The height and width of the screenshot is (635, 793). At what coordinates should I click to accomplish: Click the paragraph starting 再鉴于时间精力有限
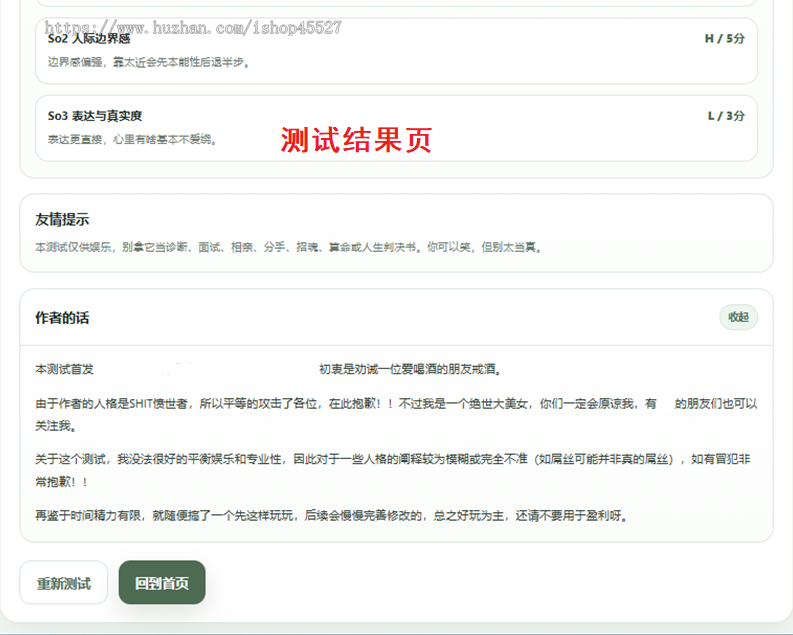(x=331, y=516)
